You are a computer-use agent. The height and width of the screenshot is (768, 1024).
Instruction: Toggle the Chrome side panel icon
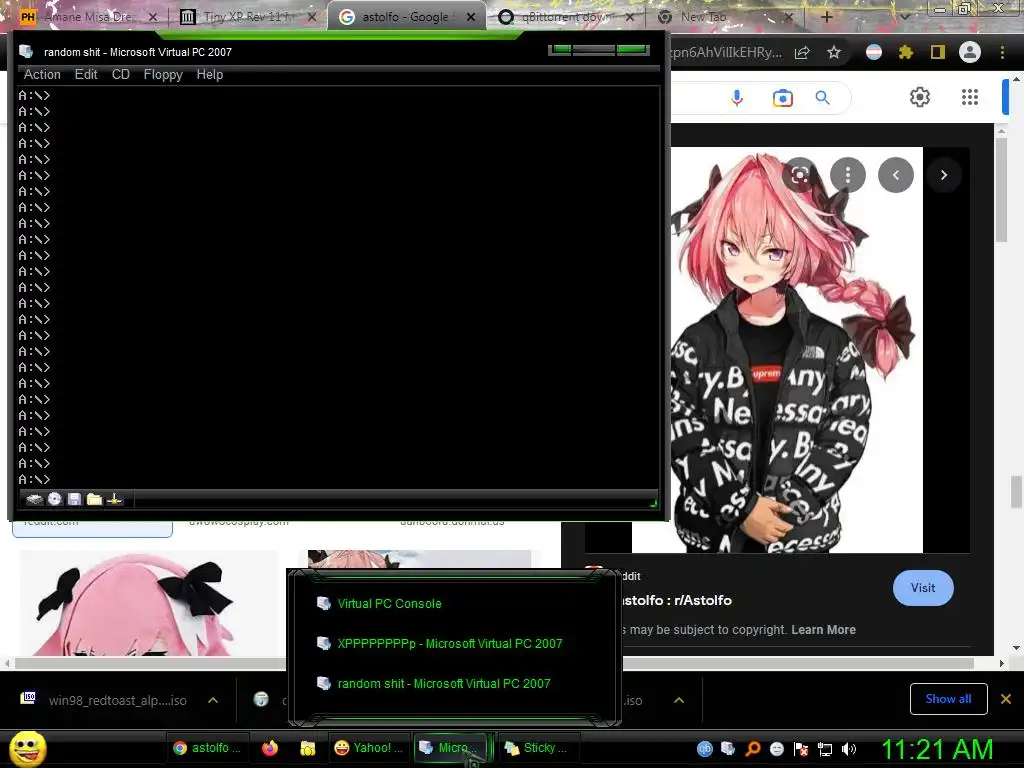(938, 52)
